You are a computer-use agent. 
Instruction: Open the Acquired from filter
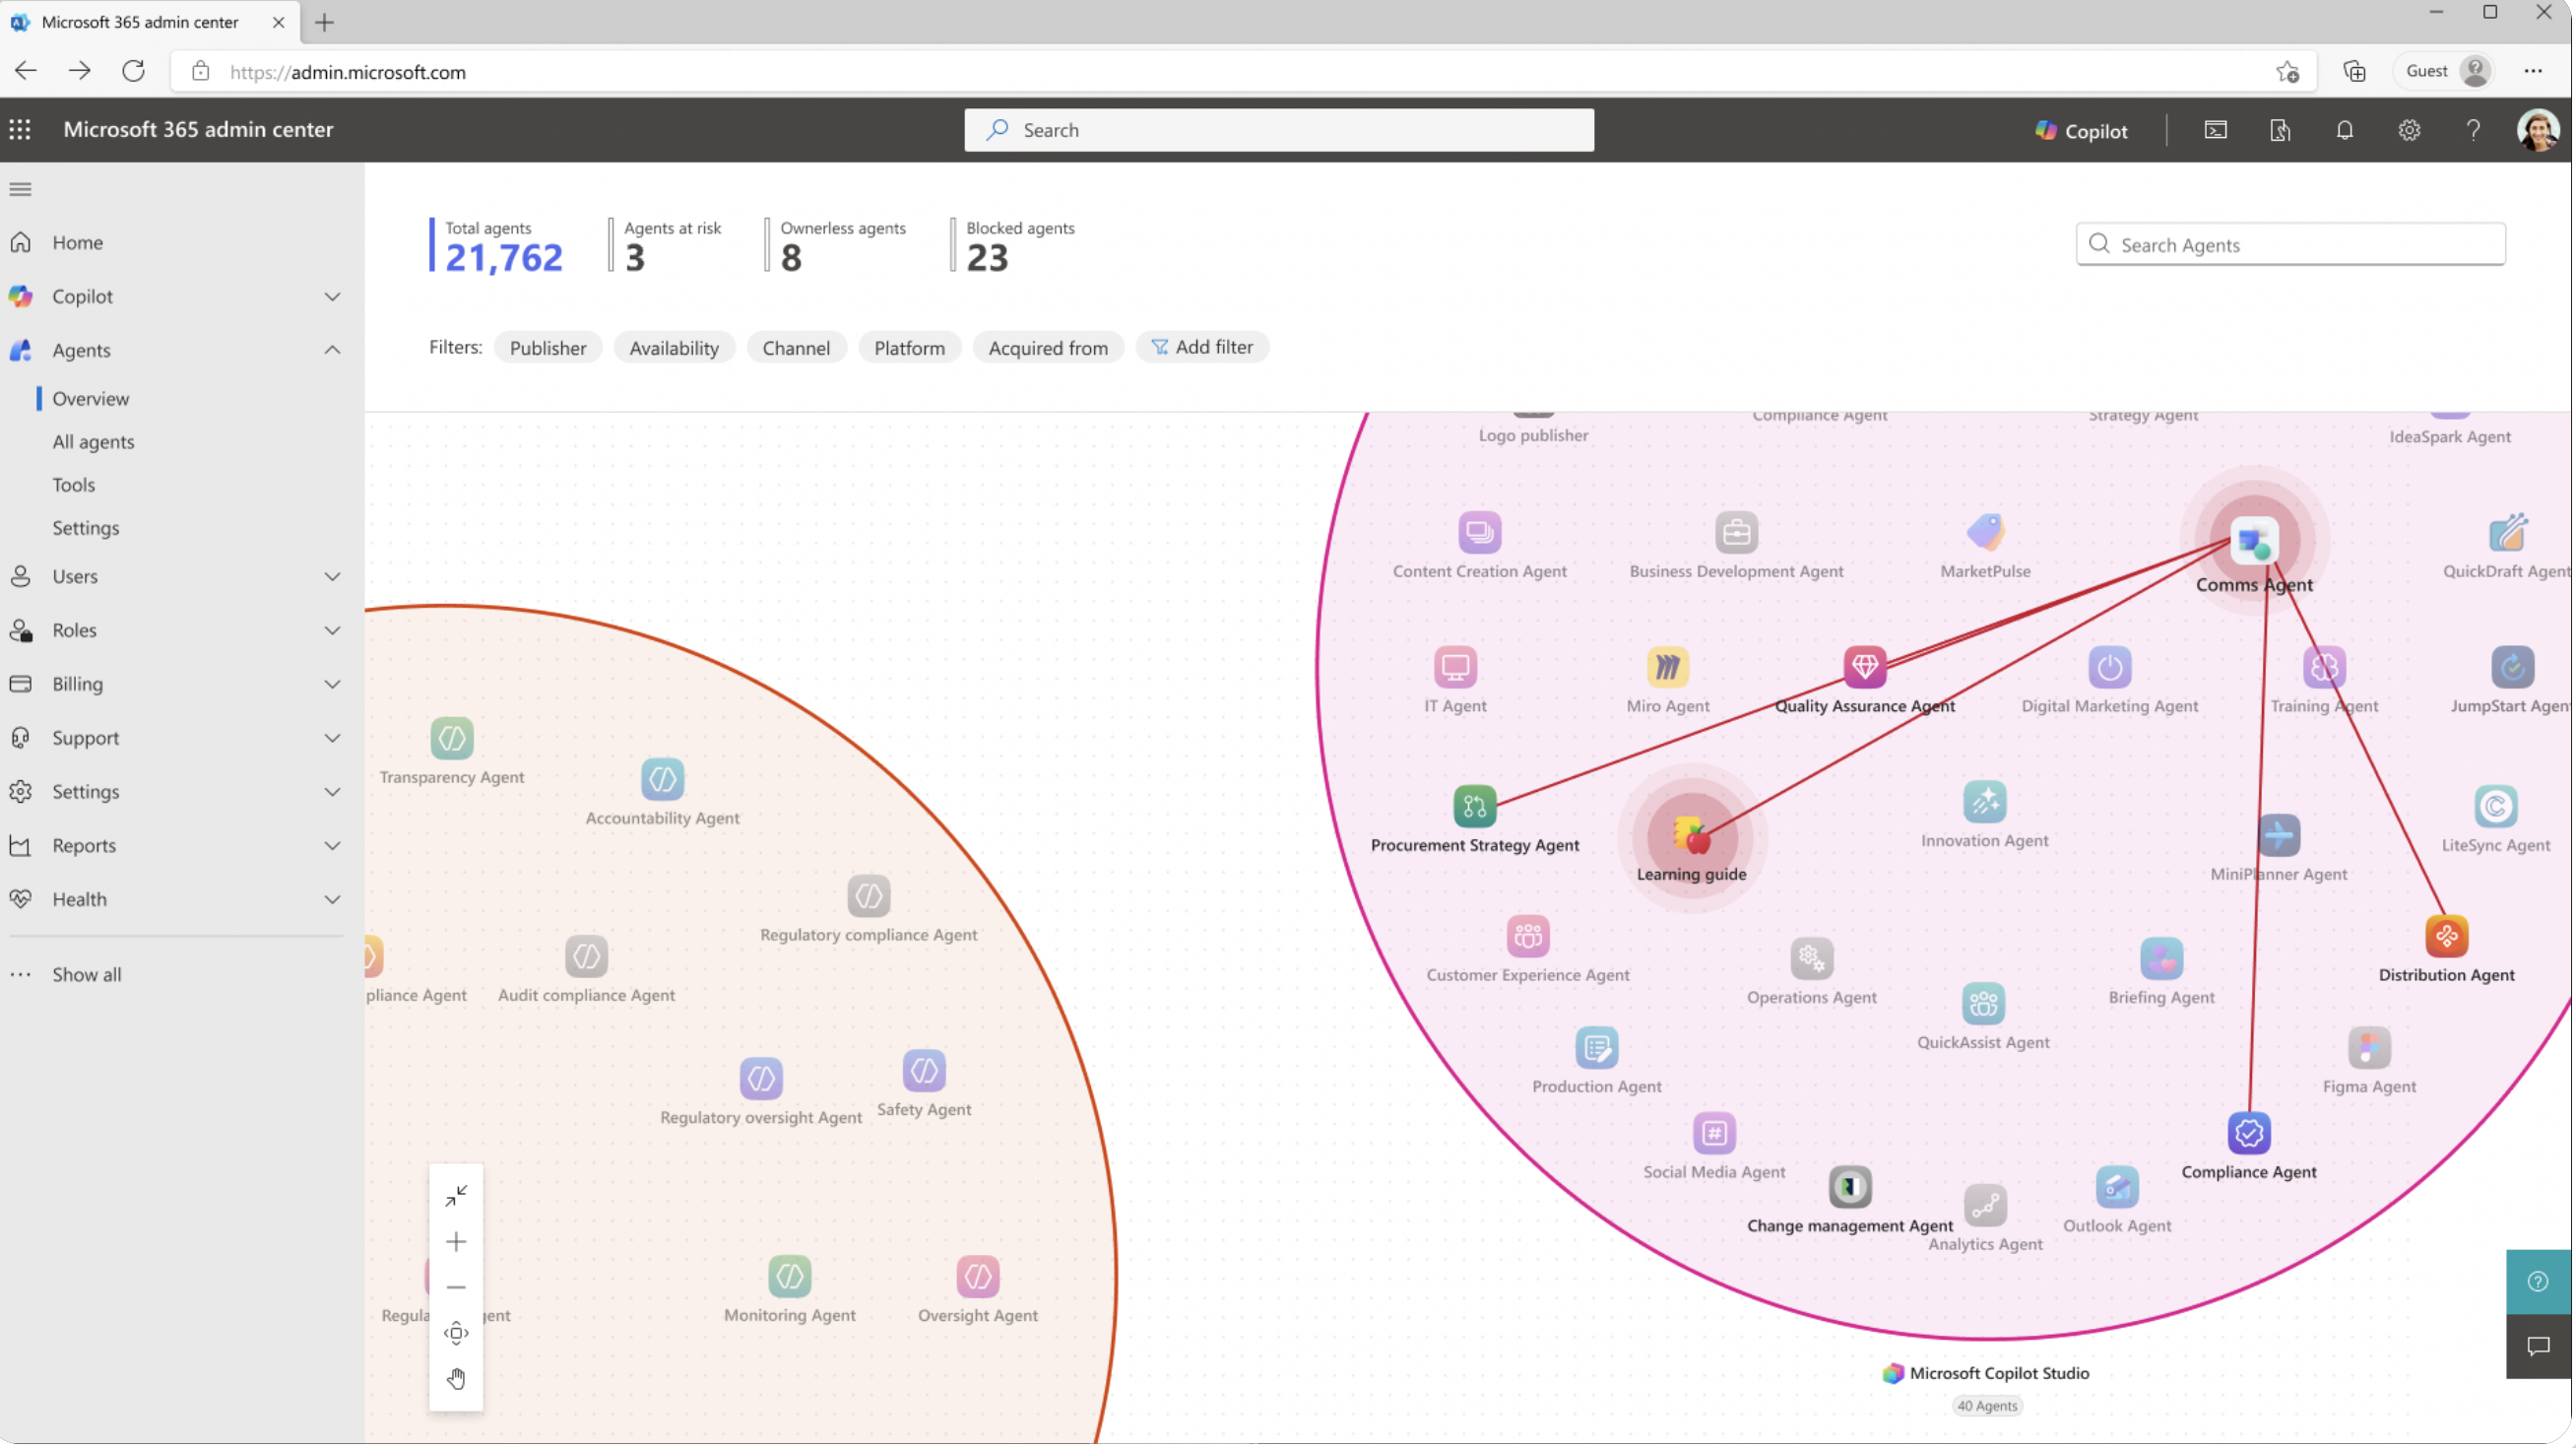1048,348
